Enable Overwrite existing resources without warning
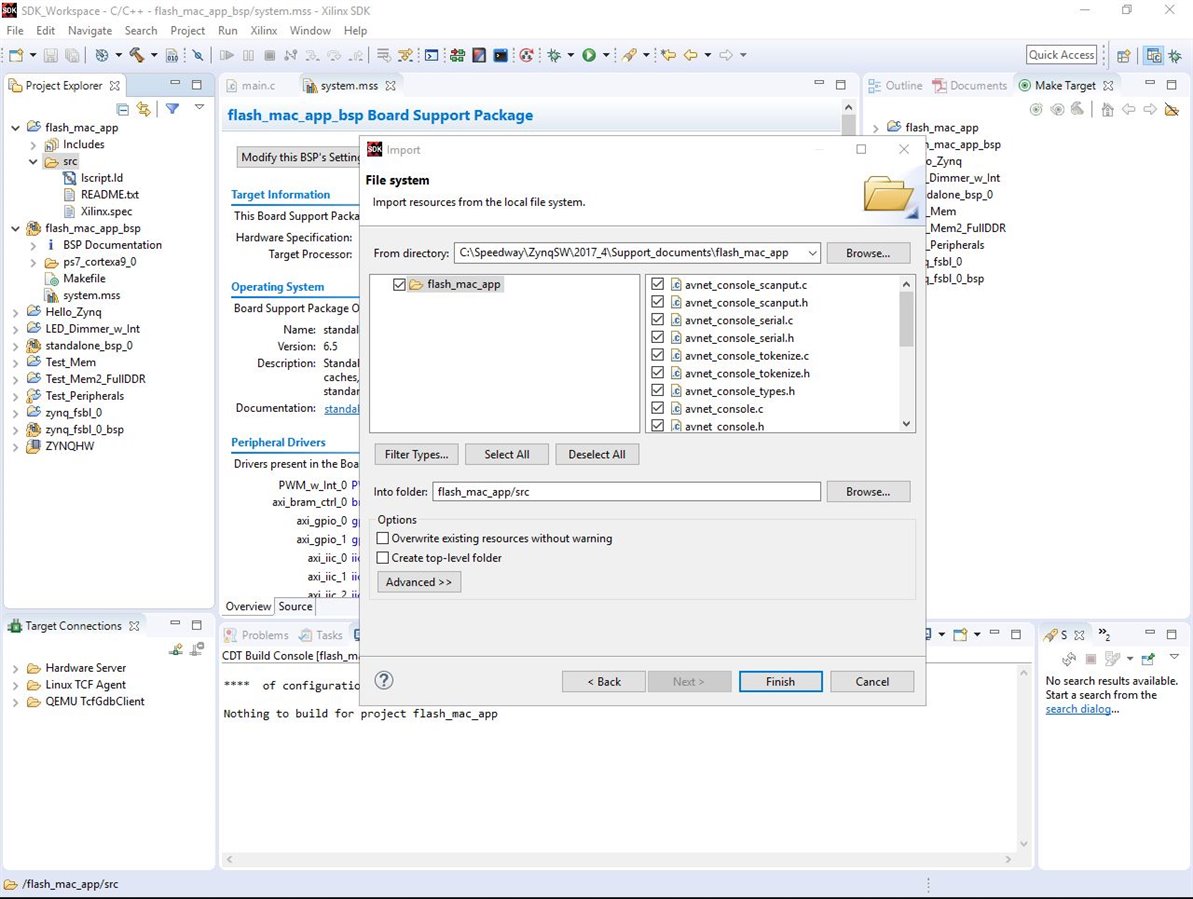1193x899 pixels. [383, 538]
